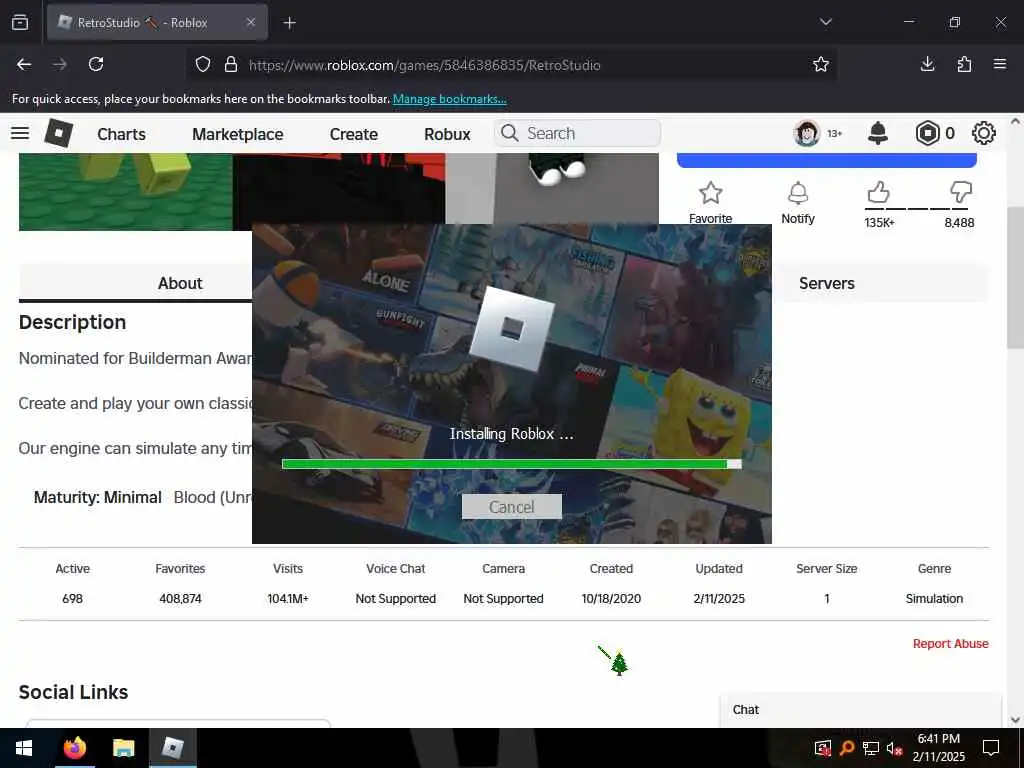Open Firefox downloads panel
The image size is (1024, 768).
tap(927, 64)
